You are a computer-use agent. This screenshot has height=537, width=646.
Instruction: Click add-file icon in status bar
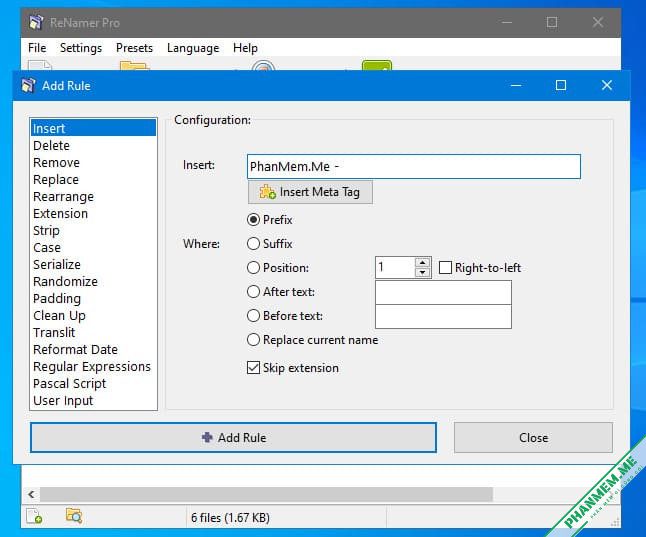pyautogui.click(x=34, y=516)
